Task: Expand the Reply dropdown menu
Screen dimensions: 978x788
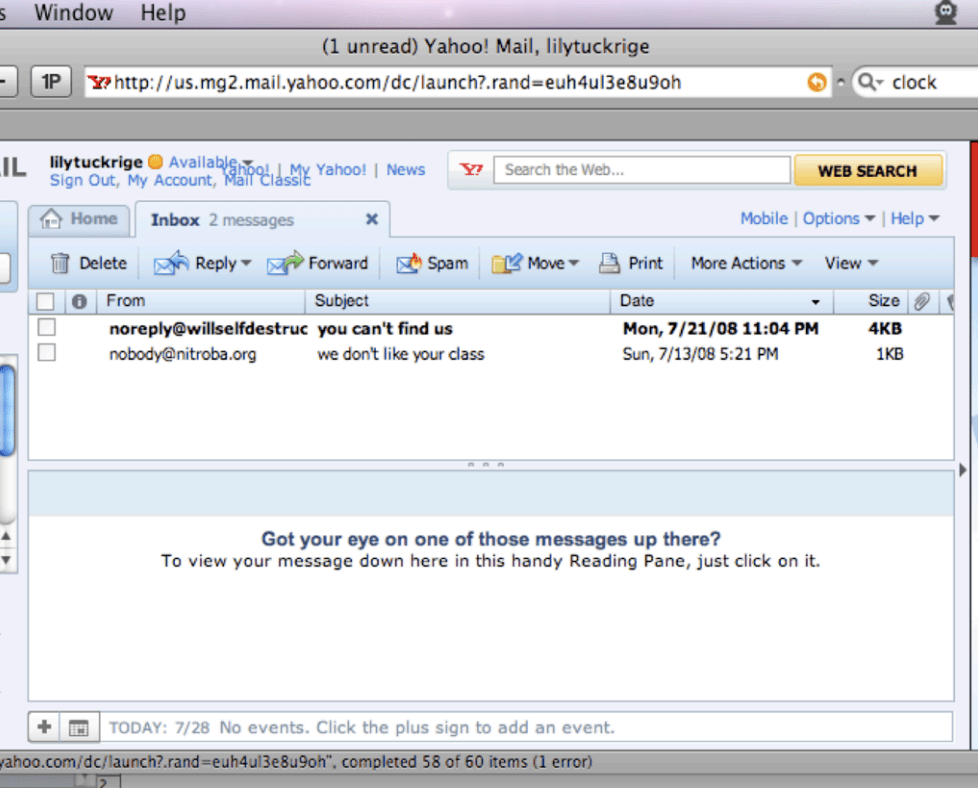Action: pyautogui.click(x=244, y=264)
